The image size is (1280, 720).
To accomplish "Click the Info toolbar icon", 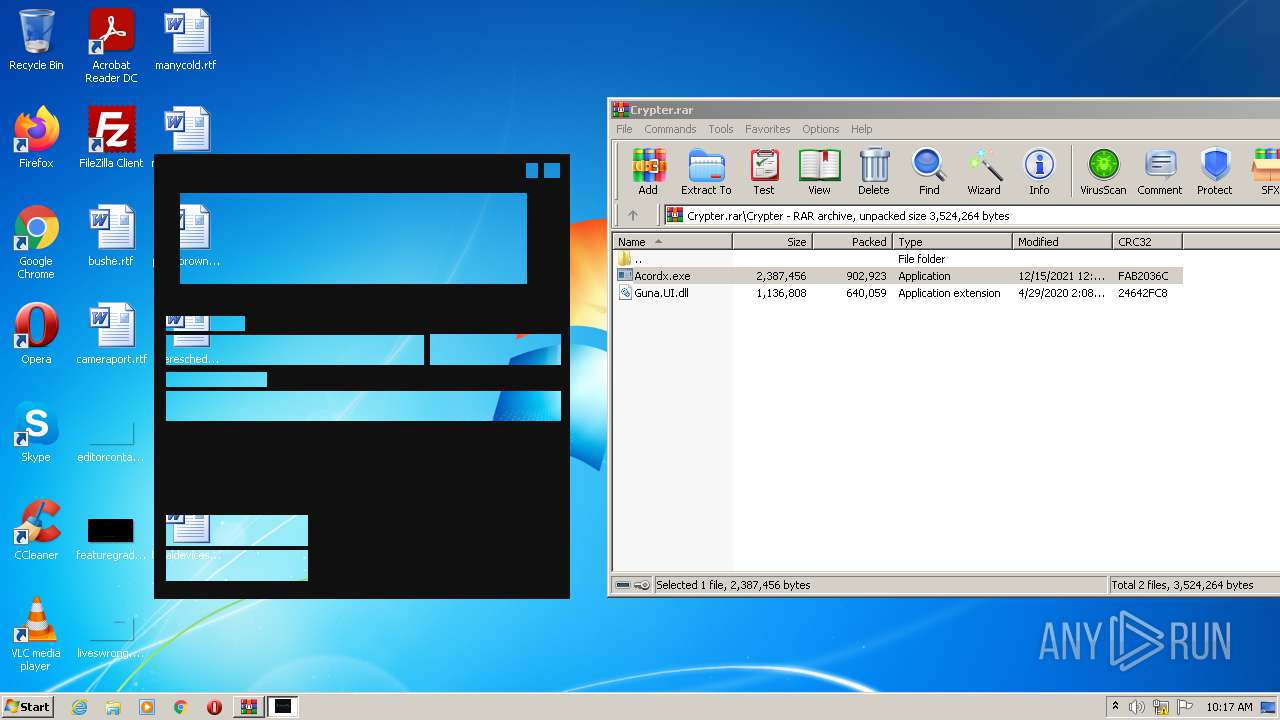I will pos(1039,171).
